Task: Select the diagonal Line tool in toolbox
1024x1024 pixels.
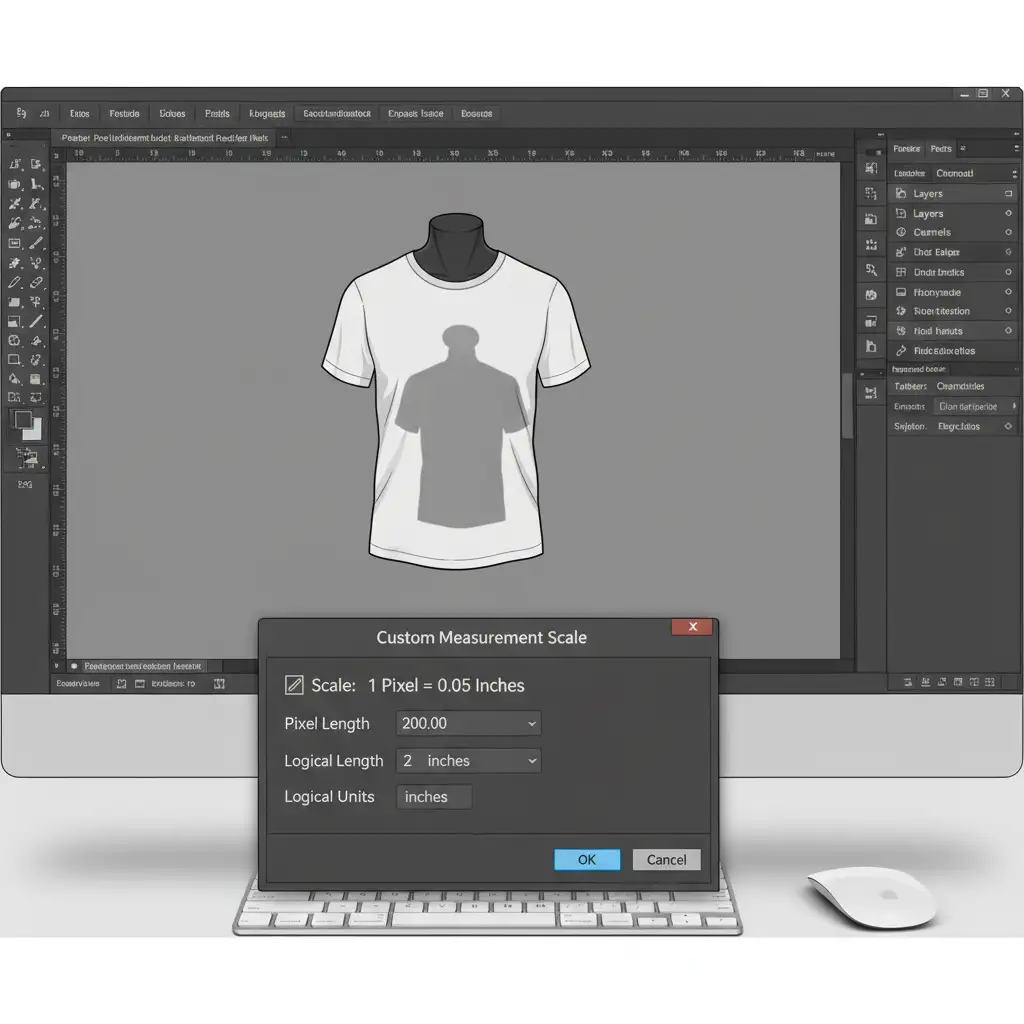Action: point(37,322)
